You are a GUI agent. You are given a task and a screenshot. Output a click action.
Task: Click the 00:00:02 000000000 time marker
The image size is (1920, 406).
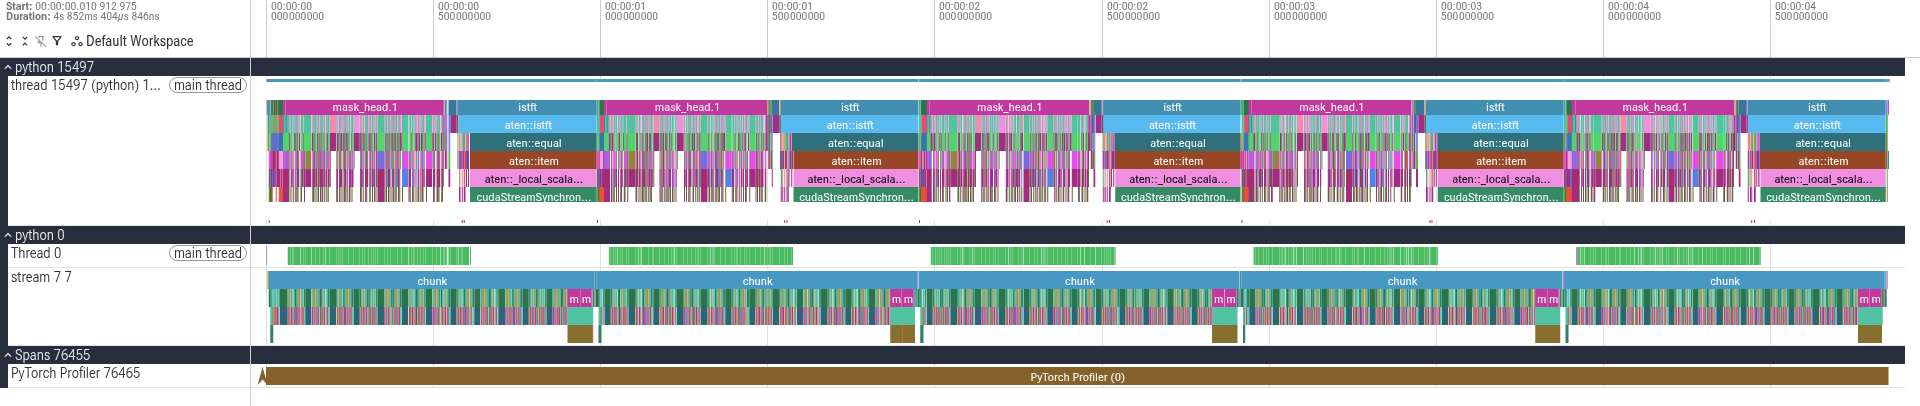coord(965,11)
